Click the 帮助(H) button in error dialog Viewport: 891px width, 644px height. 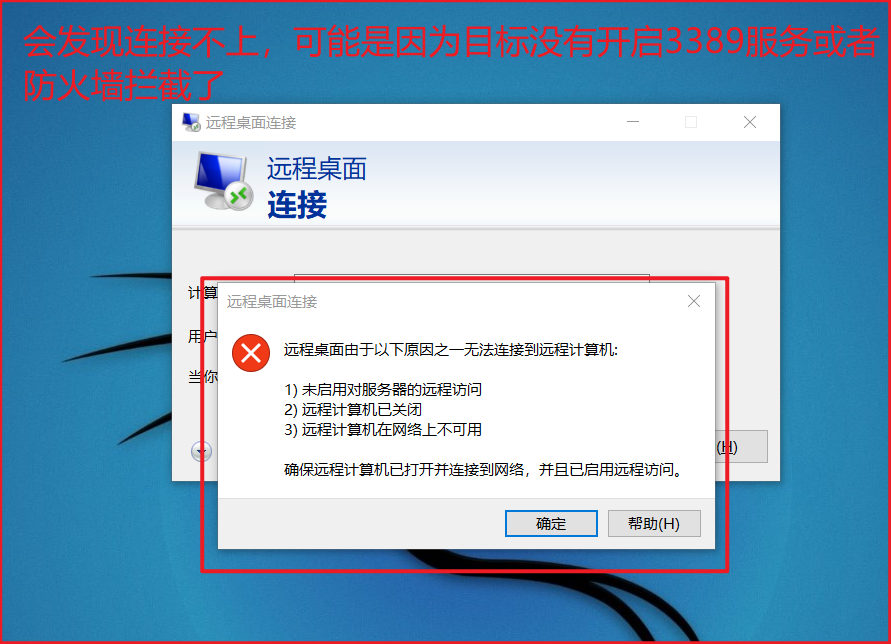[x=654, y=523]
